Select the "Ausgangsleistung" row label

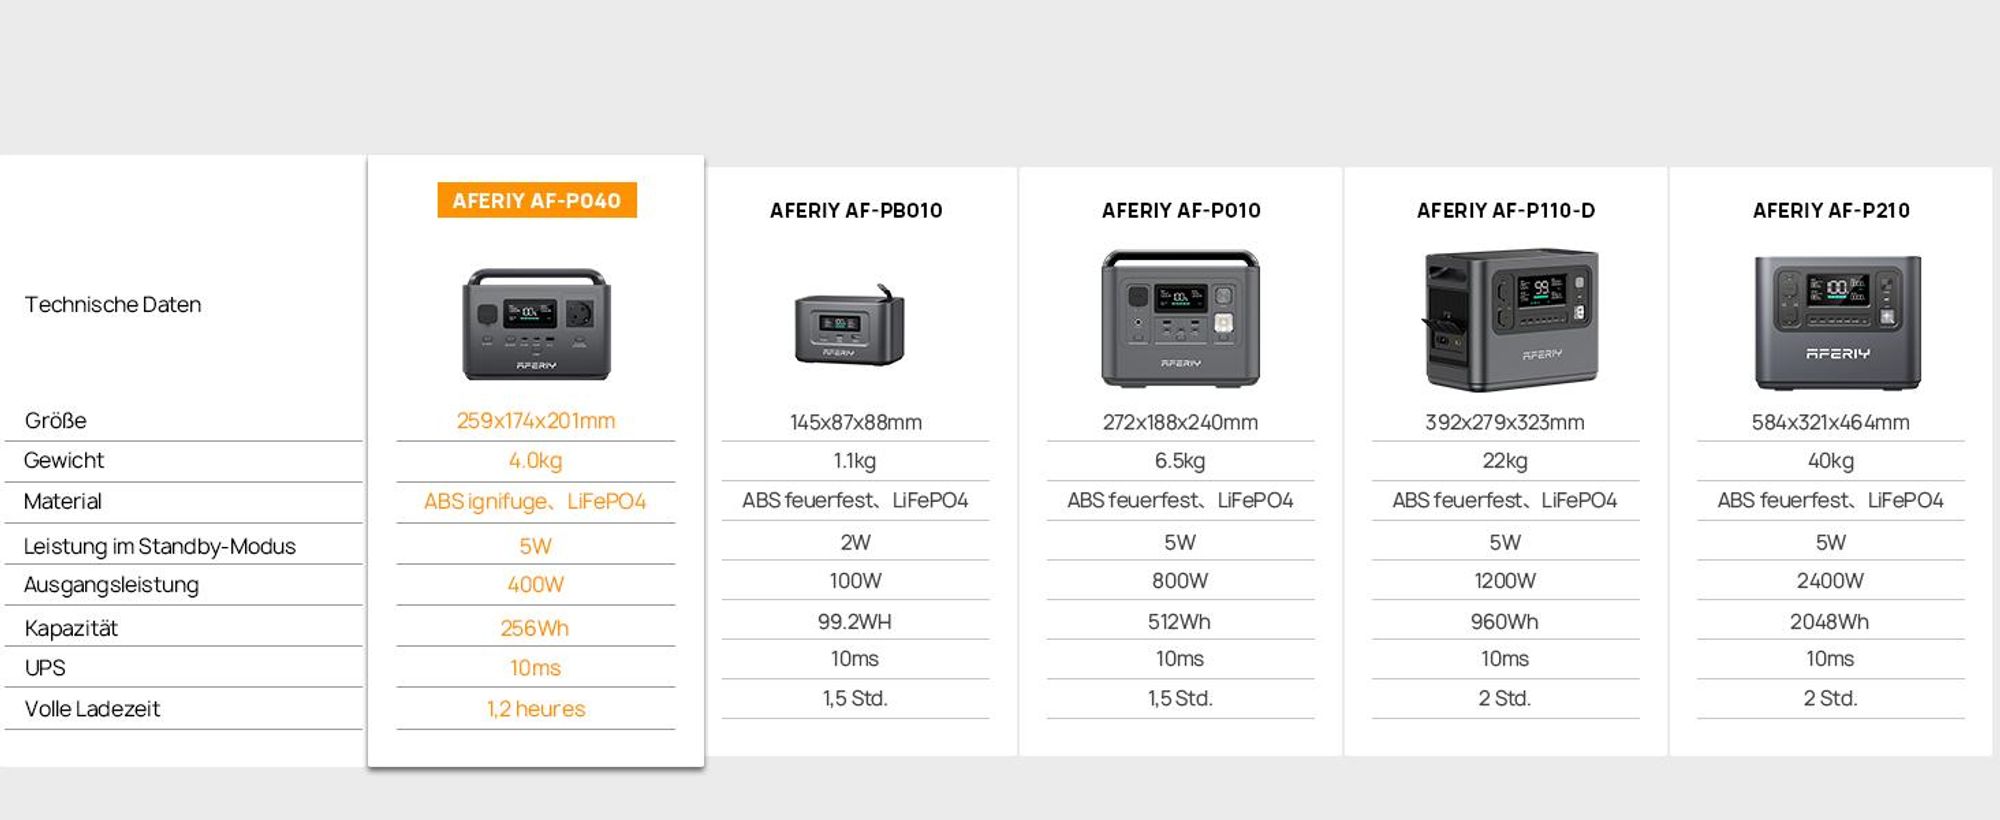(112, 584)
